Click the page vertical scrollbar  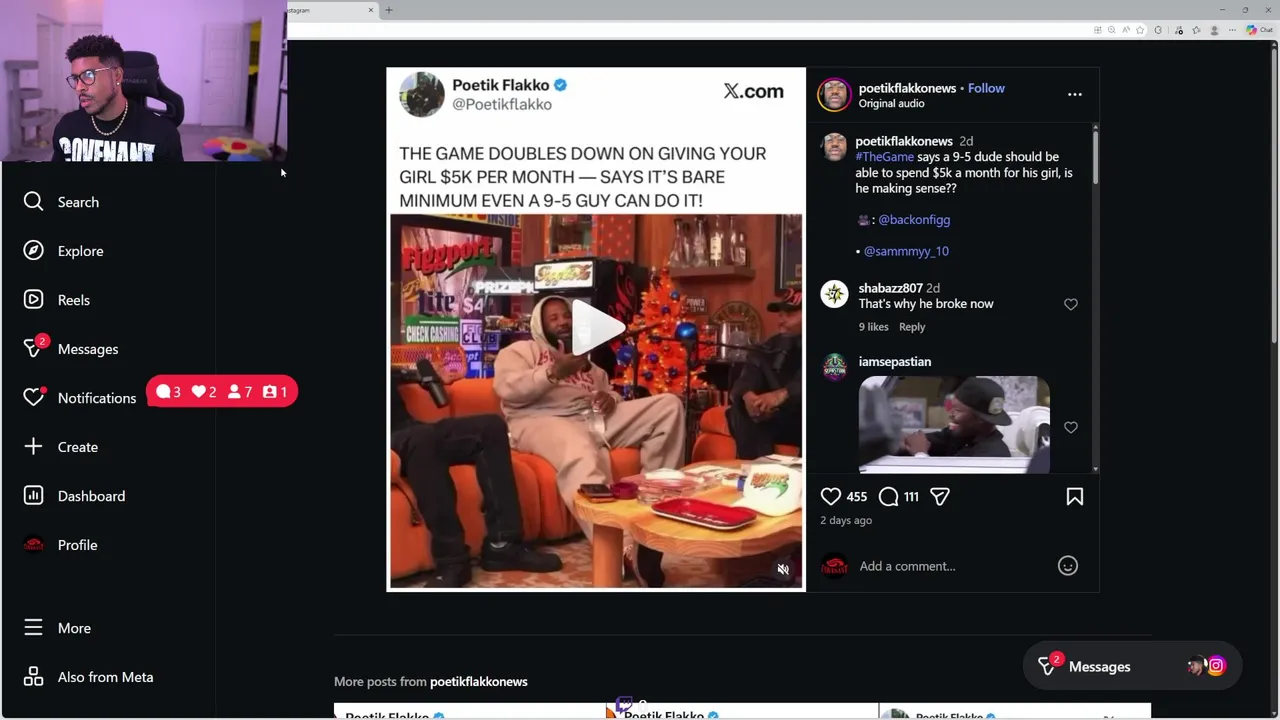pos(1275,195)
